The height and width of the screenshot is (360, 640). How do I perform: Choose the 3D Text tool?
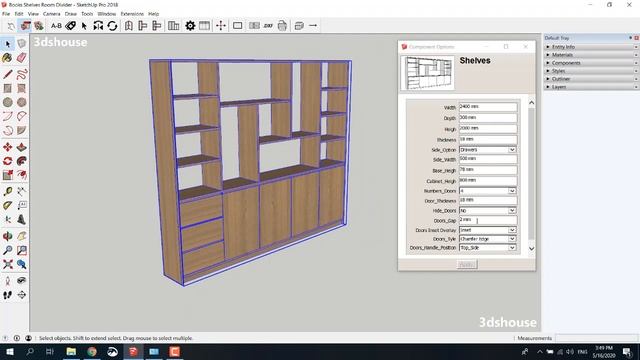coord(22,220)
